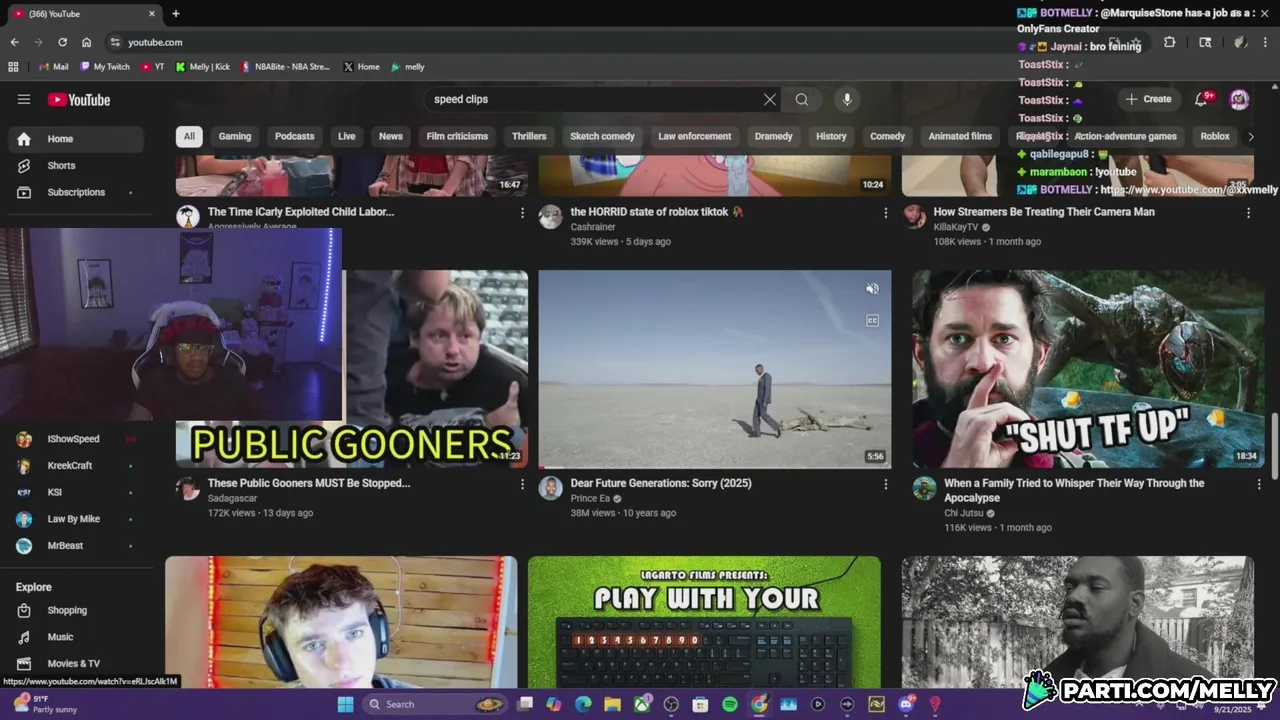Image resolution: width=1280 pixels, height=720 pixels.
Task: Open the Windows Start menu
Action: tap(345, 704)
